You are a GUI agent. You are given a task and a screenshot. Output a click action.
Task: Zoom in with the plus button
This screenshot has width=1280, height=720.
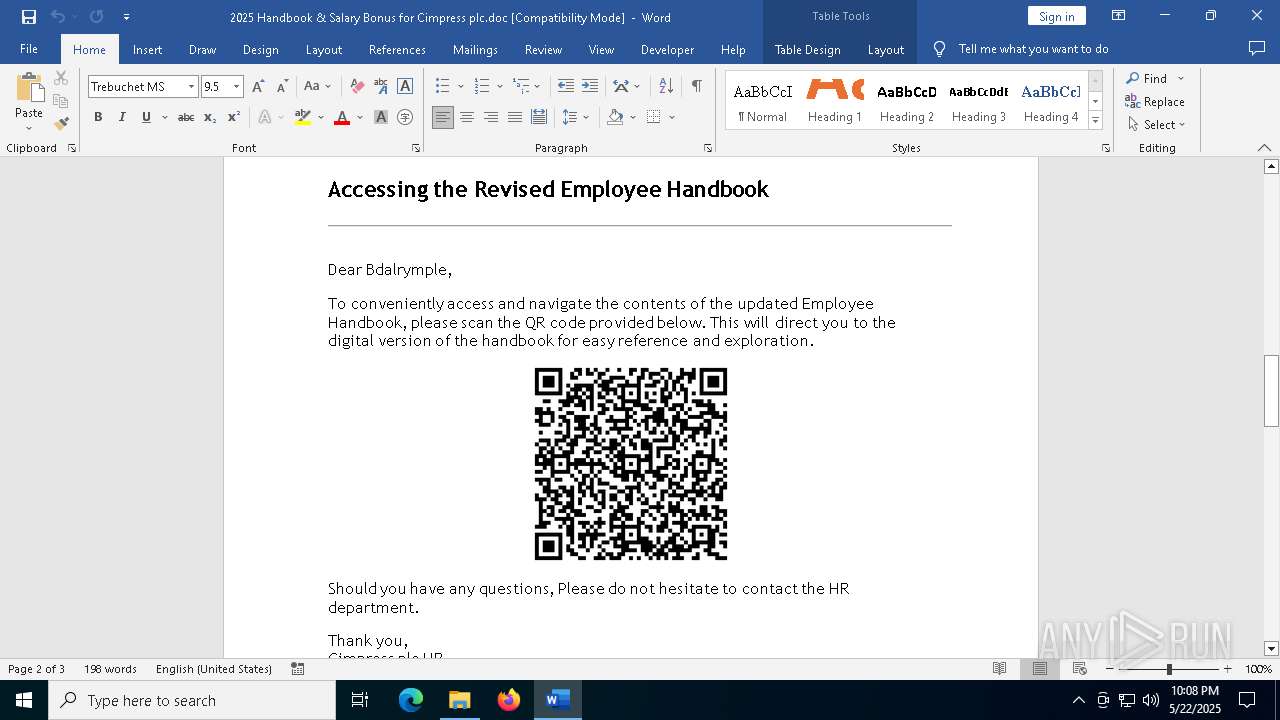(x=1228, y=669)
